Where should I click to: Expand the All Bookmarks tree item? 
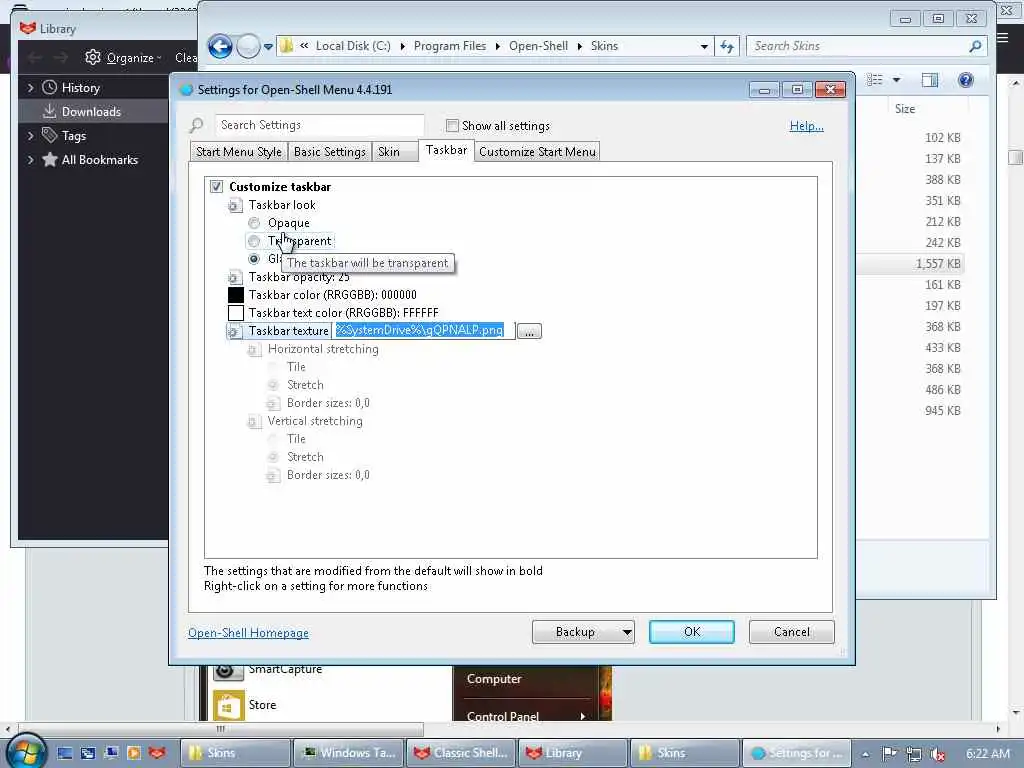click(x=31, y=159)
